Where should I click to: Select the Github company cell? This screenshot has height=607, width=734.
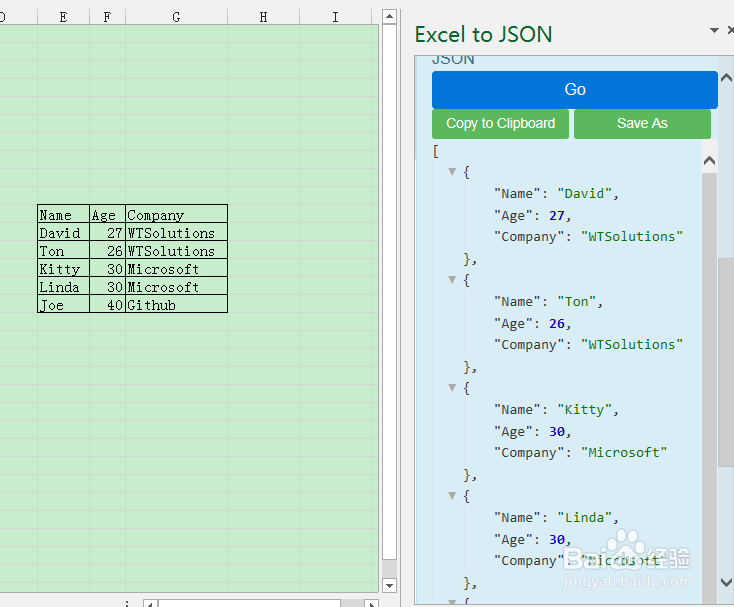pyautogui.click(x=176, y=304)
